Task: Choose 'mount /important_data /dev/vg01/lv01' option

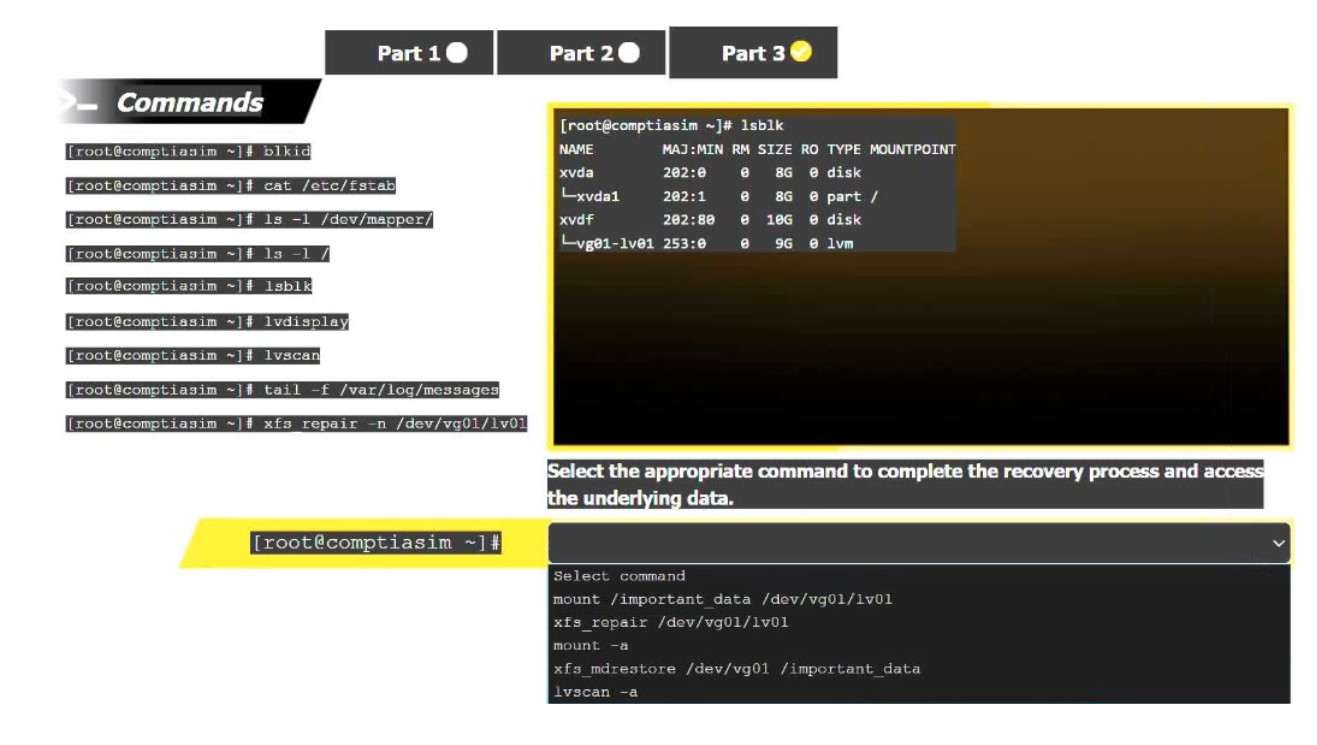Action: click(722, 599)
